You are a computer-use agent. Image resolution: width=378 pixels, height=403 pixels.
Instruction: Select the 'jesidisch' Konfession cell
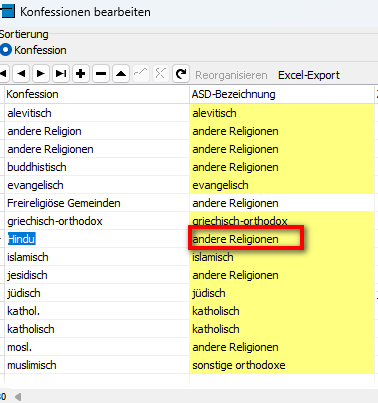point(97,275)
